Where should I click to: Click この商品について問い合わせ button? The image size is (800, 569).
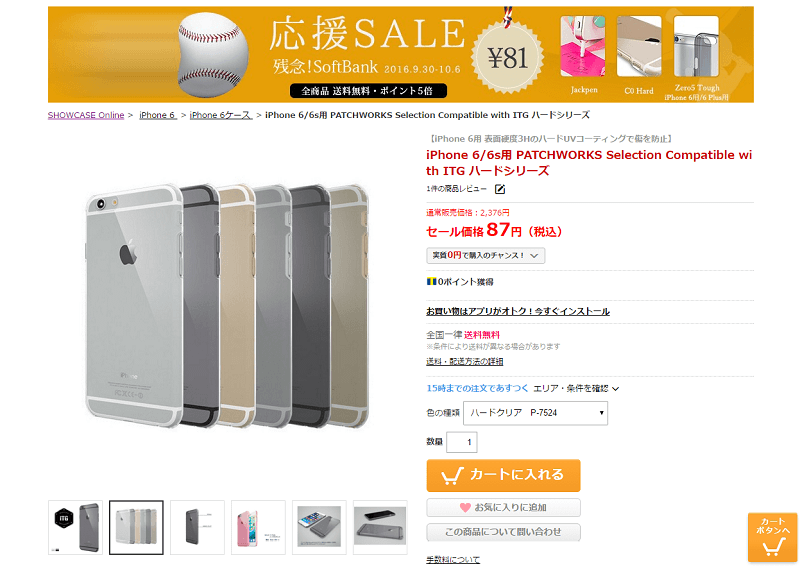(x=504, y=532)
